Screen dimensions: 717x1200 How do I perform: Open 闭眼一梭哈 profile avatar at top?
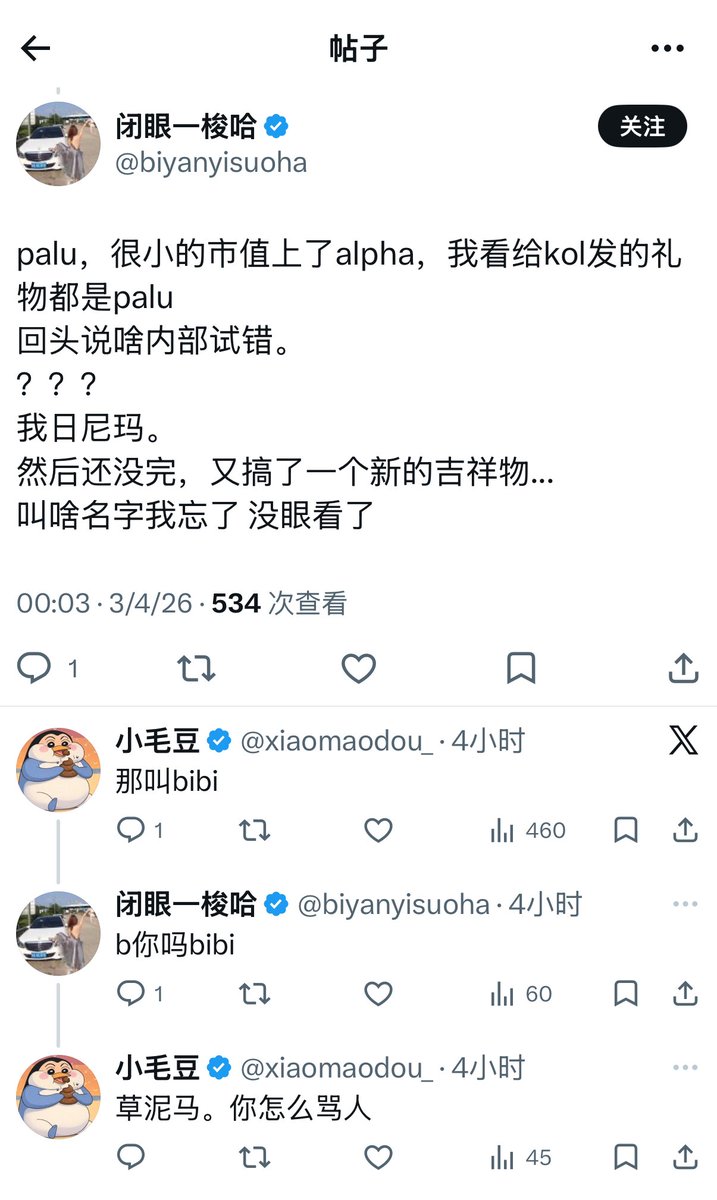[x=58, y=143]
